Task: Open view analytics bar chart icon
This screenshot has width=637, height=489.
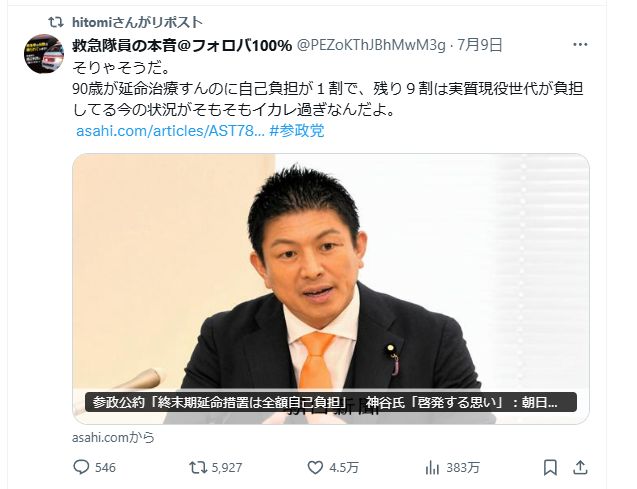Action: [x=432, y=467]
